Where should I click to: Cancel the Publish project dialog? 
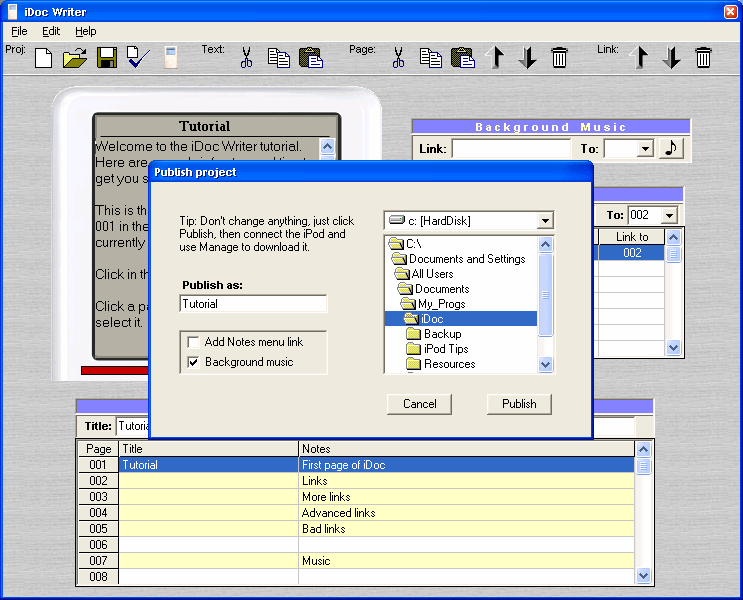pos(420,404)
